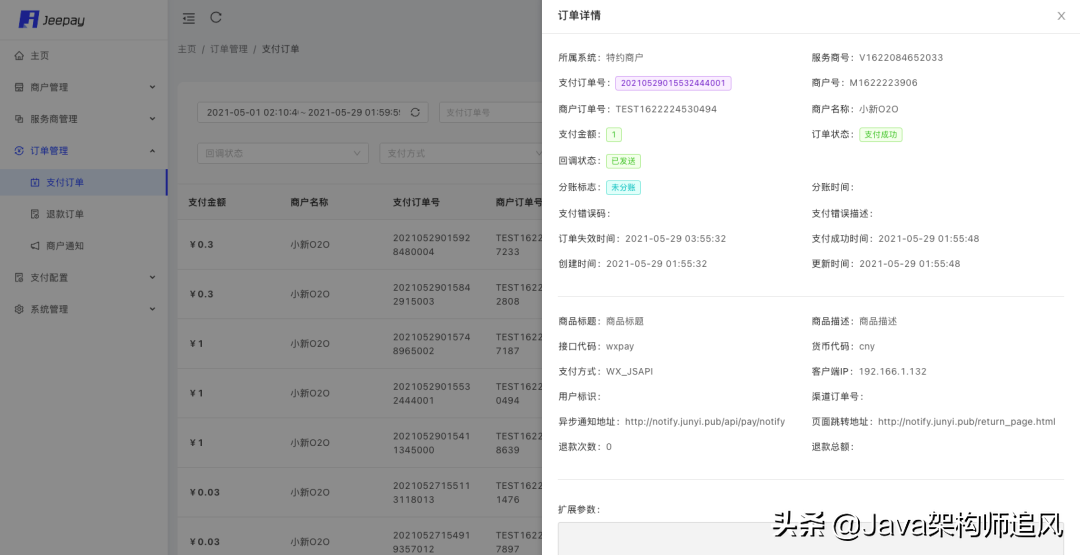Click the 已发送 callback status tag
The image size is (1080, 555).
[623, 161]
